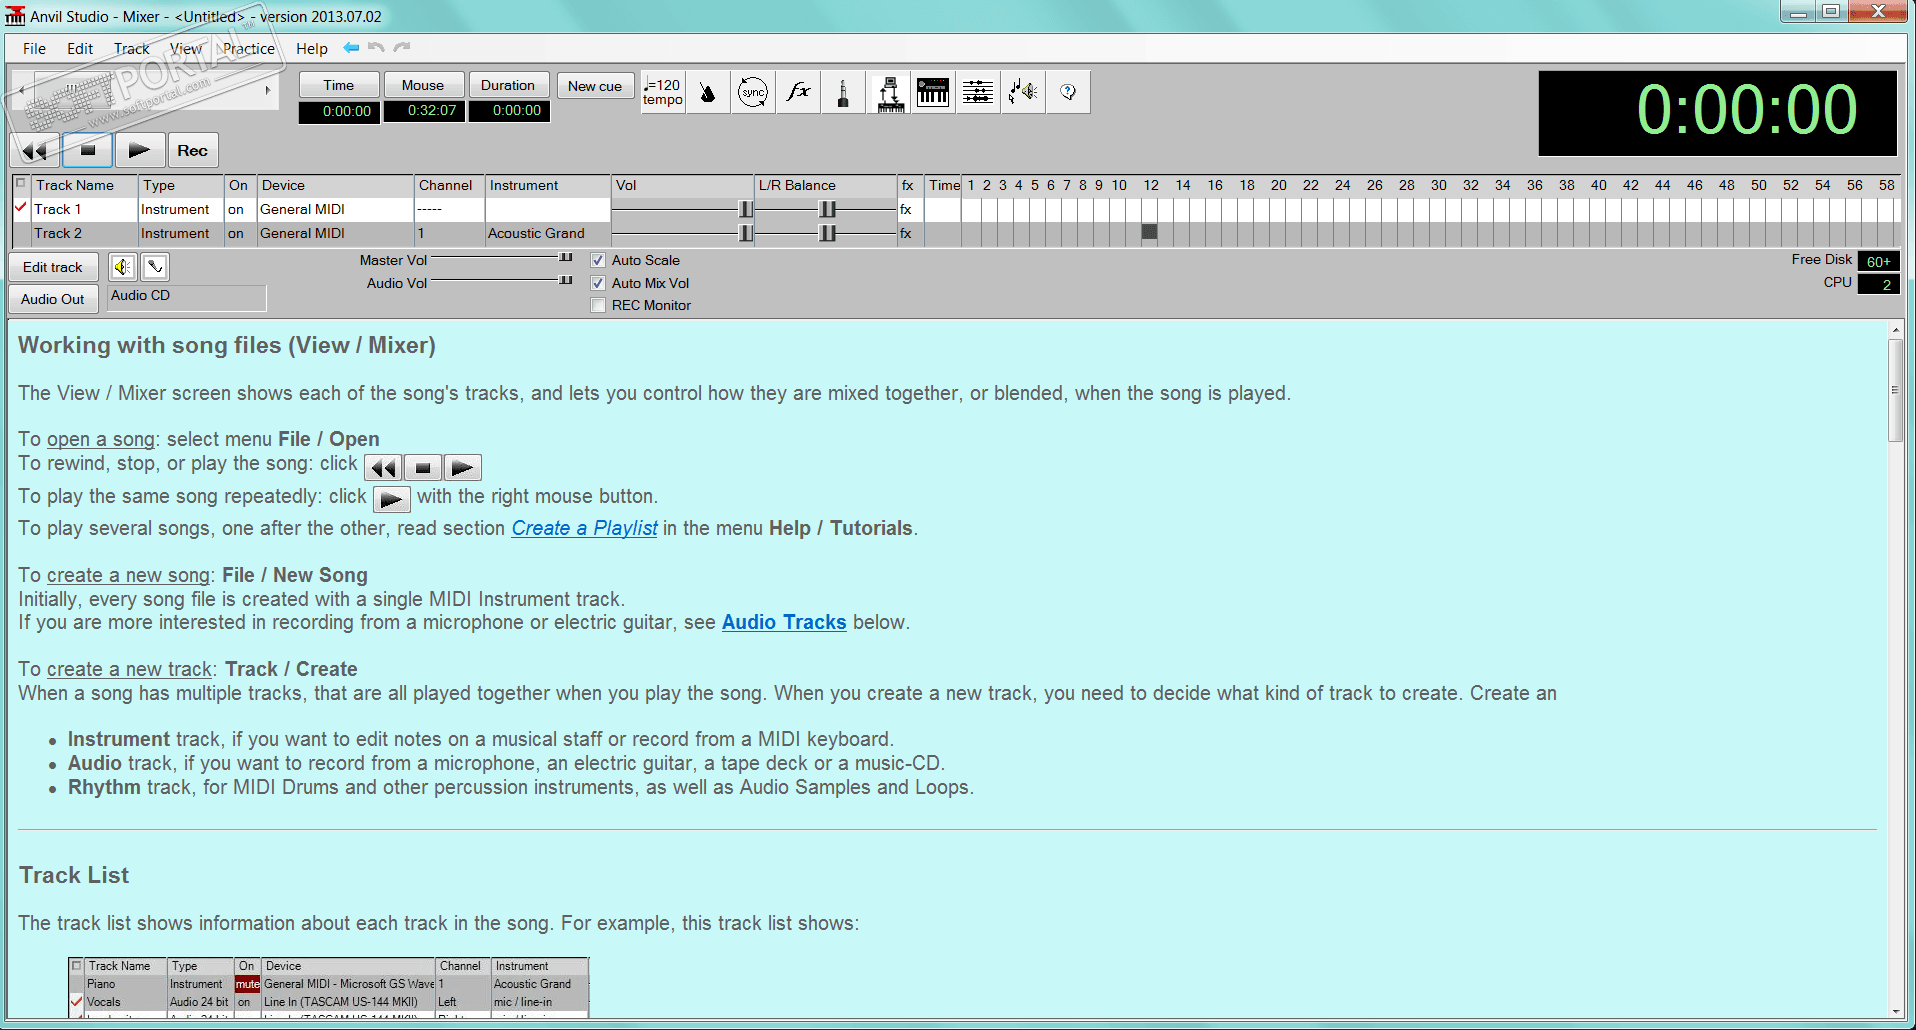Screen dimensions: 1916x1030
Task: Click the Audio Vol slider handle
Action: (x=566, y=280)
